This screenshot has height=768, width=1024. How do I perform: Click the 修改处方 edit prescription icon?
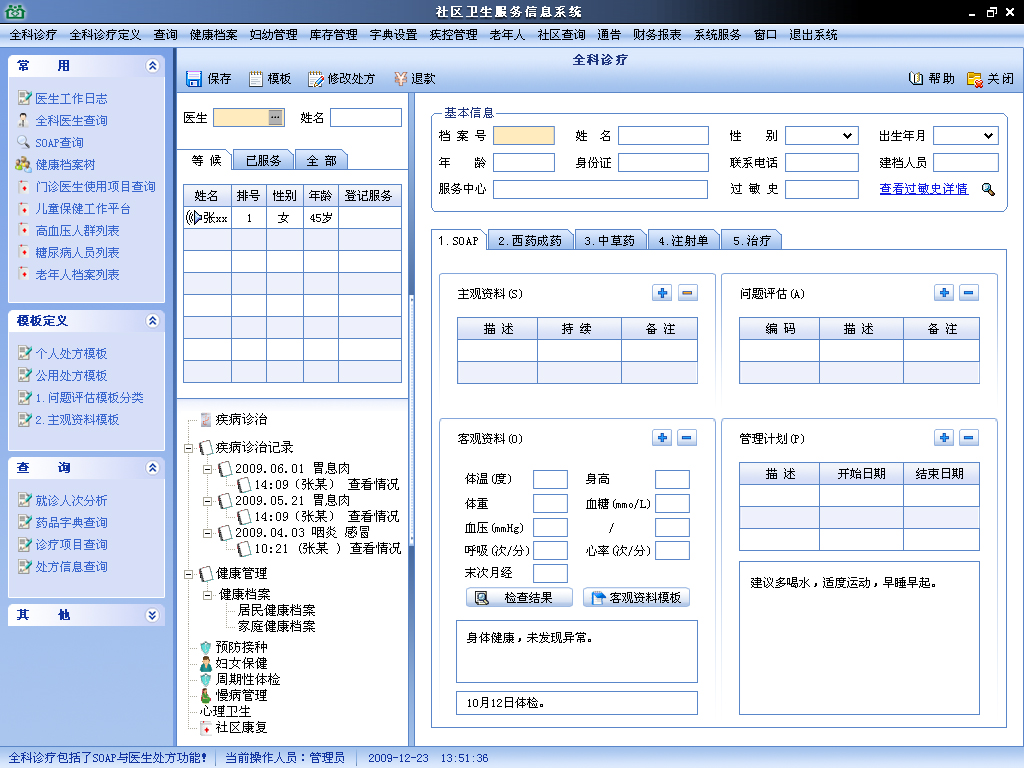pos(316,79)
